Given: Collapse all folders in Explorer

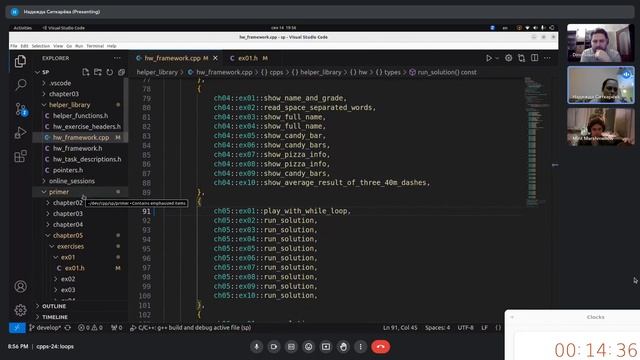Looking at the screenshot, I should tap(121, 72).
